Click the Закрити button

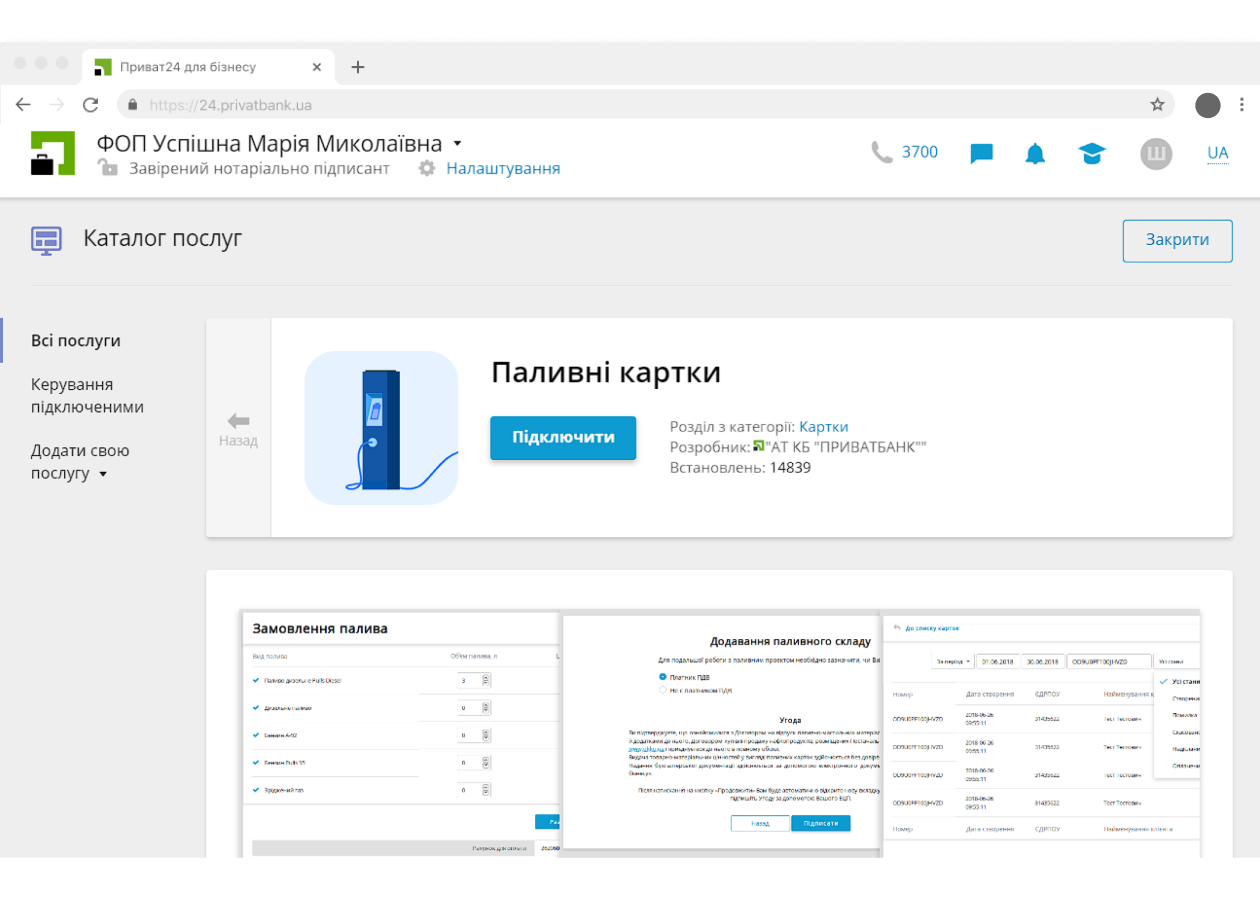(1177, 240)
